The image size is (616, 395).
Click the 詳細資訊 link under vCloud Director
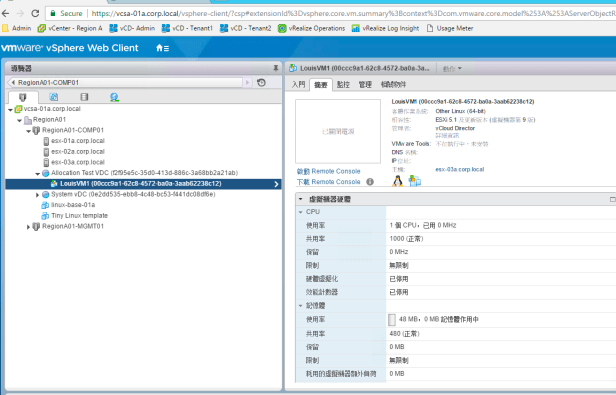coord(447,136)
